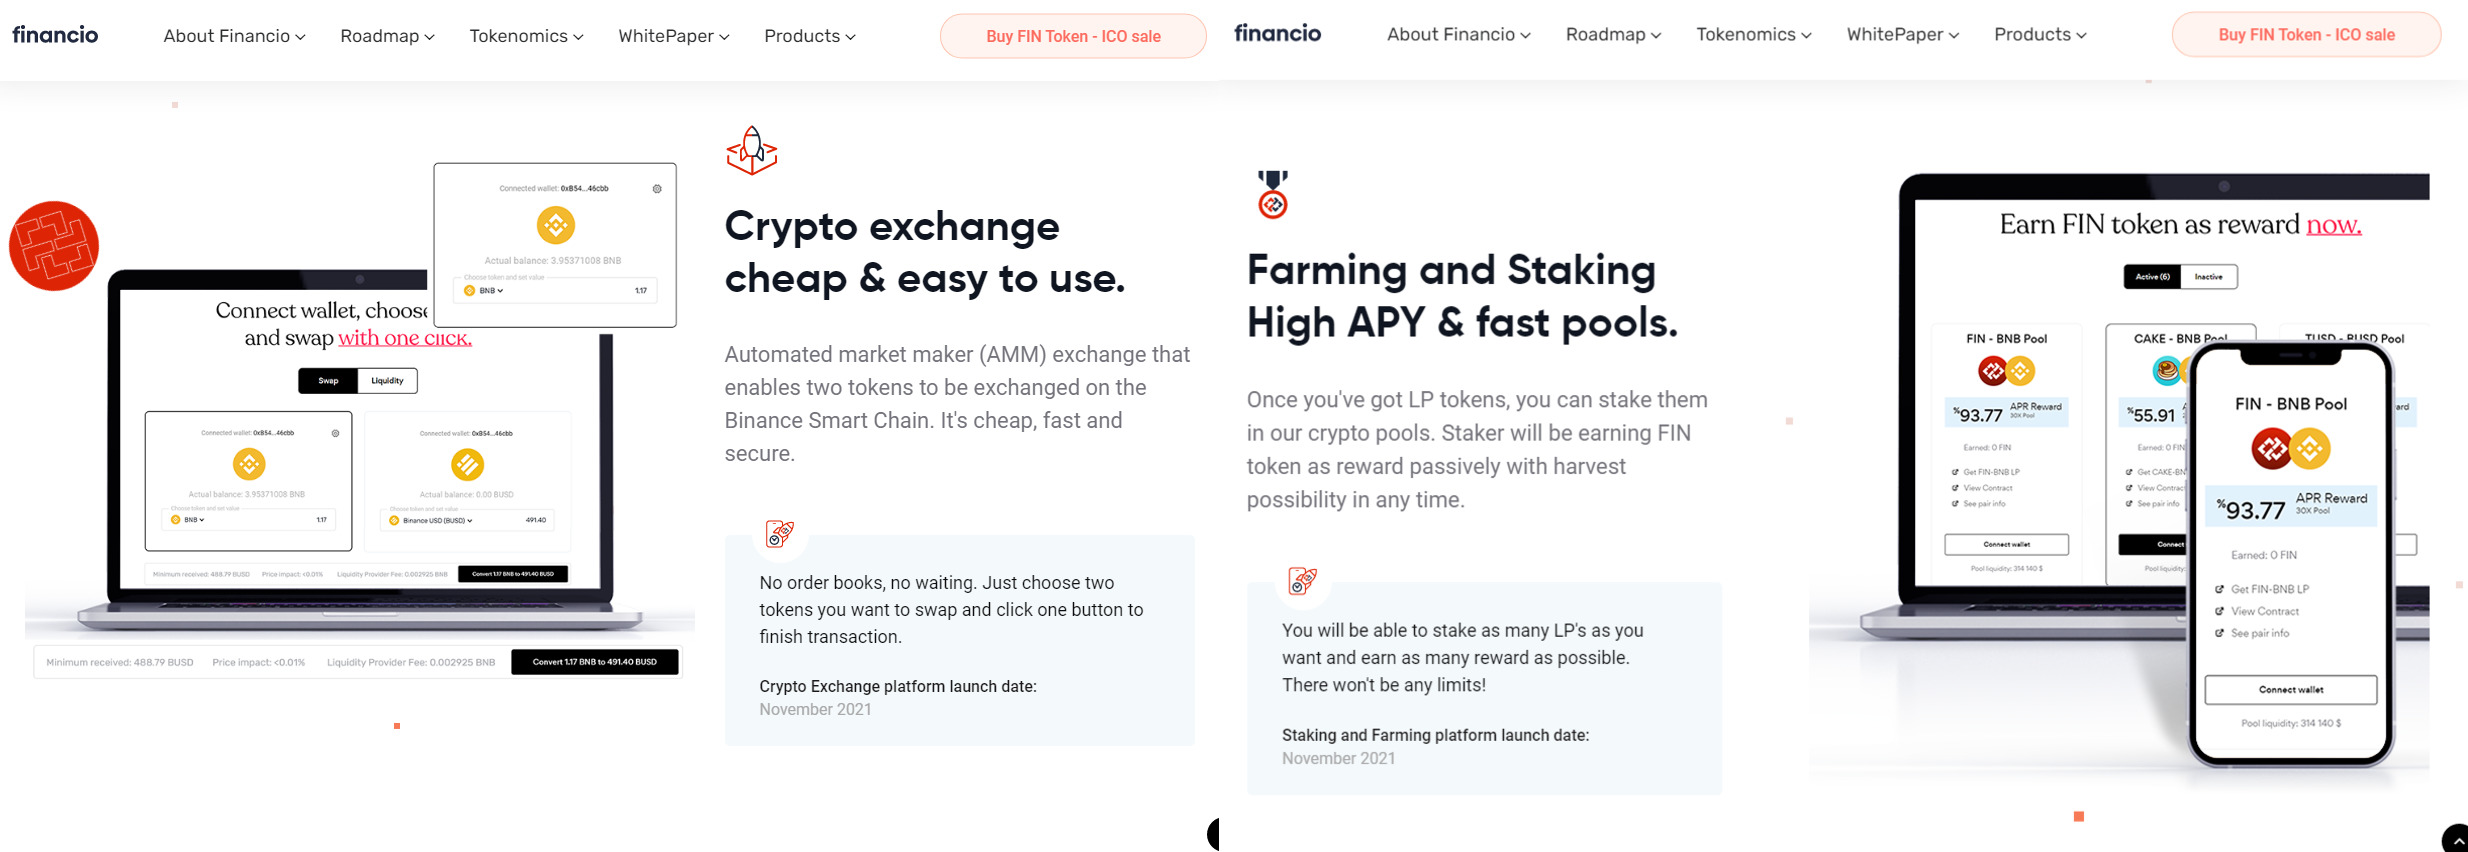Toggle pools list to Inactive
Image resolution: width=2468 pixels, height=852 pixels.
[2208, 277]
